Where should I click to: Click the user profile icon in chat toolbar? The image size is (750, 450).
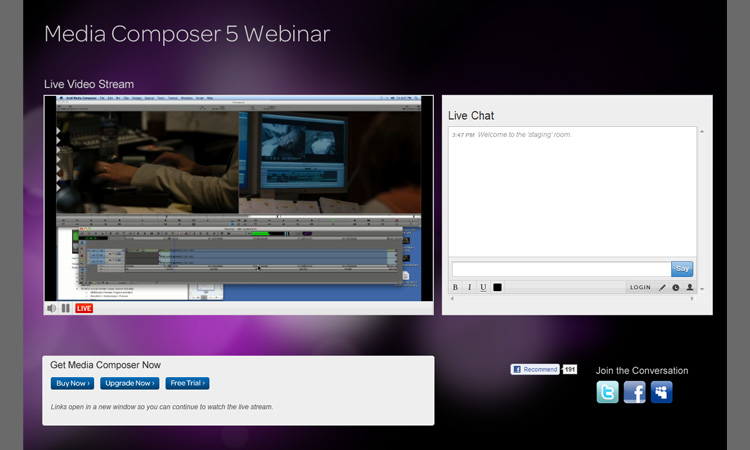tap(690, 287)
